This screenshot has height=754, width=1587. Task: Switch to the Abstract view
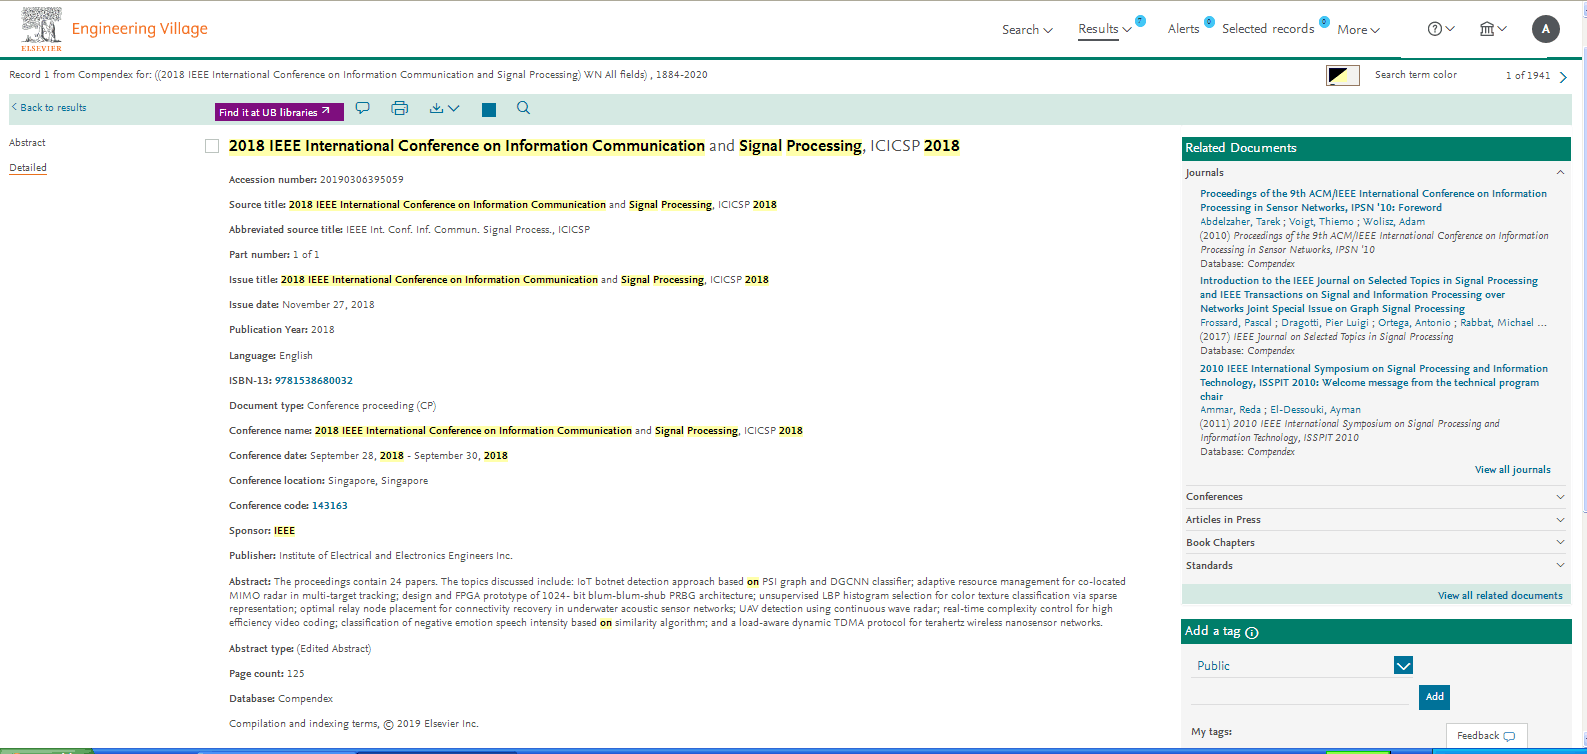pyautogui.click(x=28, y=143)
